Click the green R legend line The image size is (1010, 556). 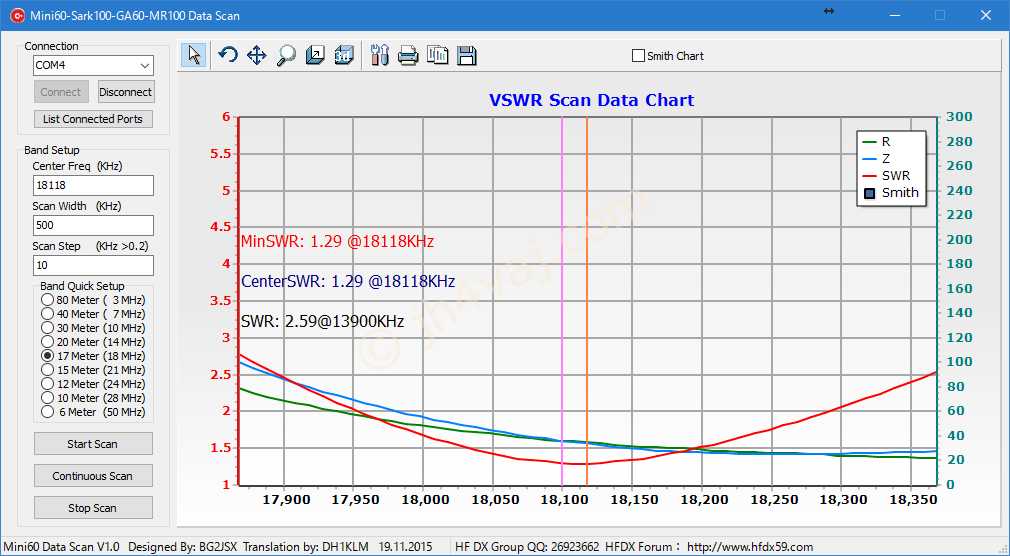[x=869, y=142]
